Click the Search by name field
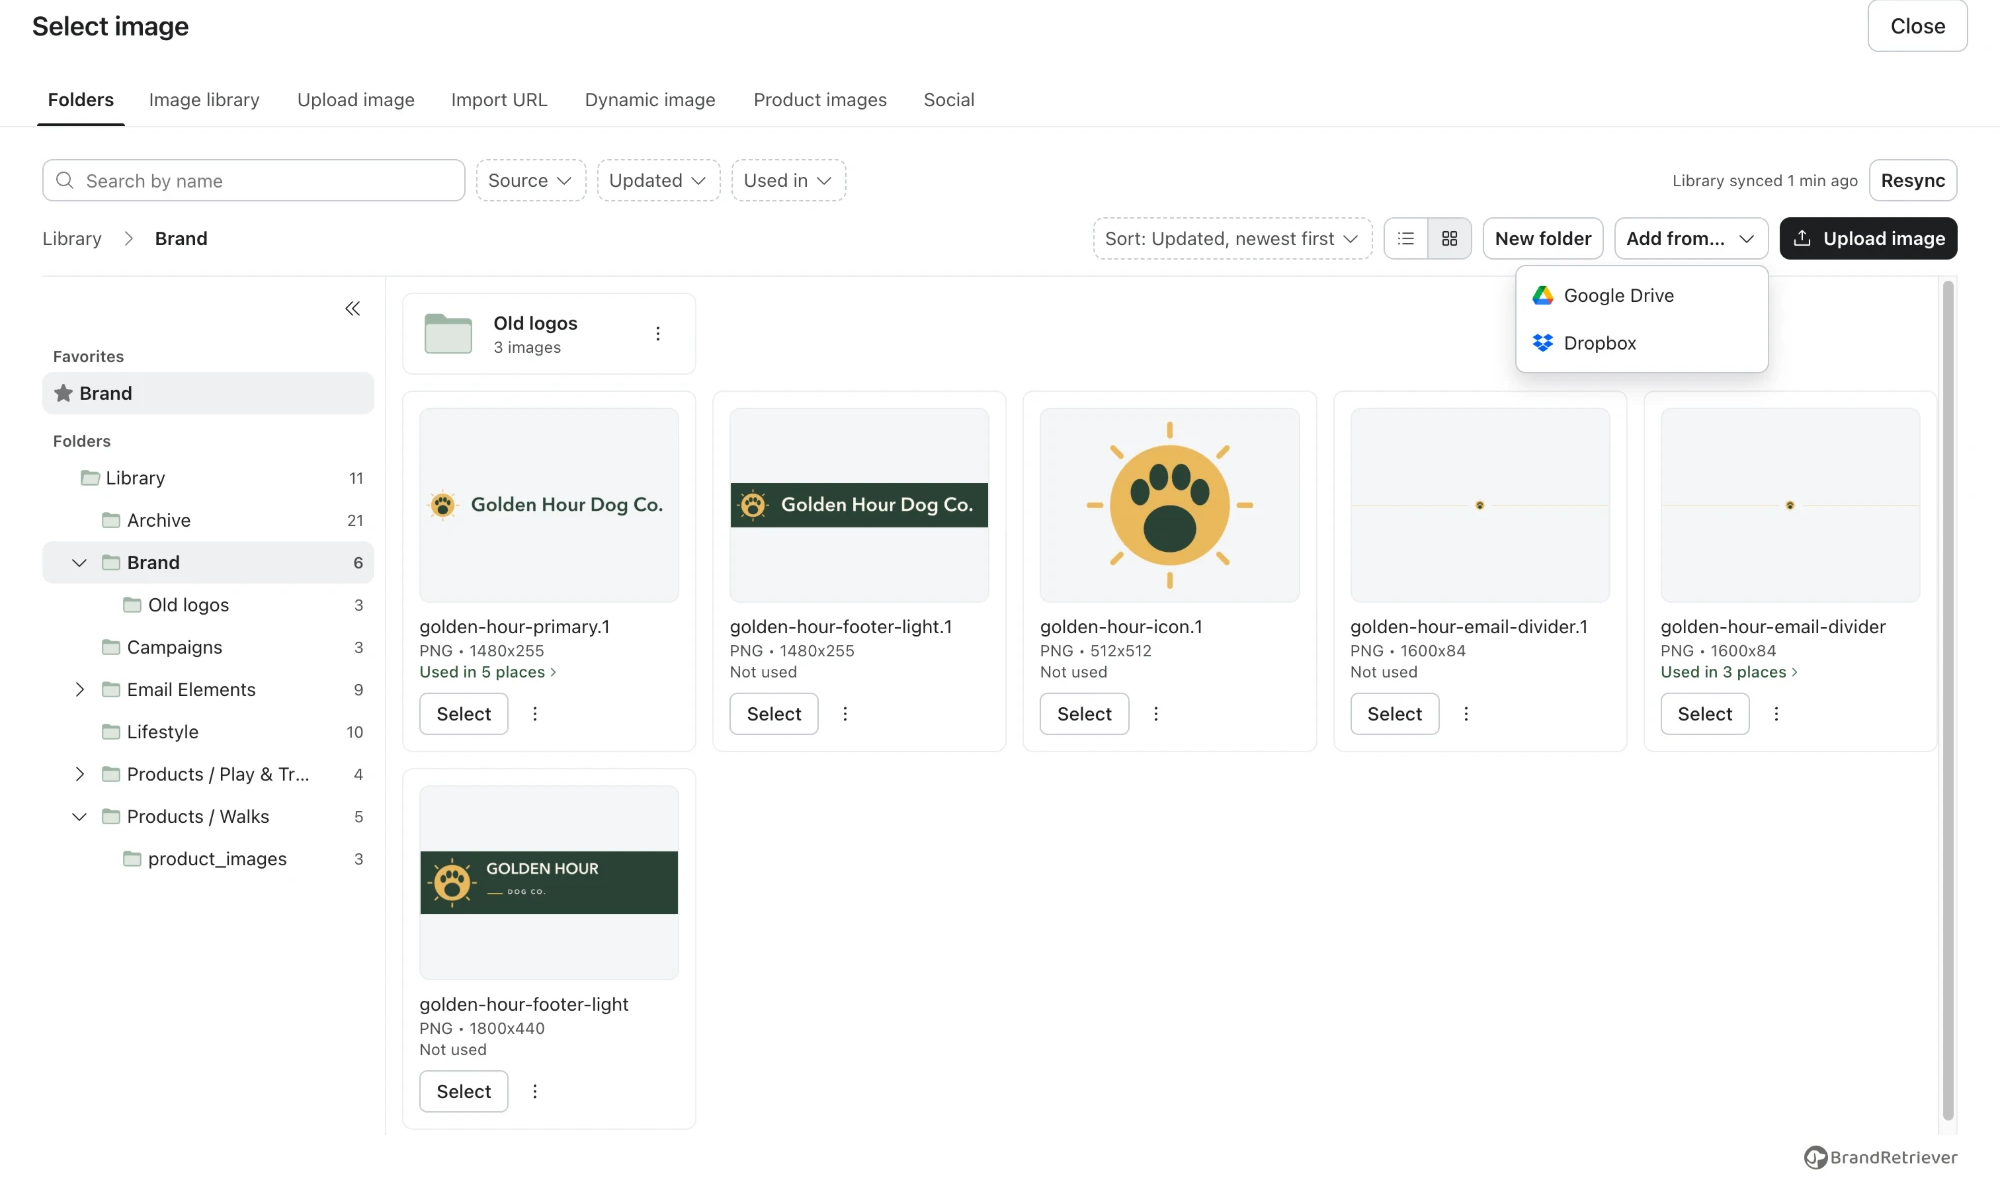The width and height of the screenshot is (2000, 1180). pos(254,180)
